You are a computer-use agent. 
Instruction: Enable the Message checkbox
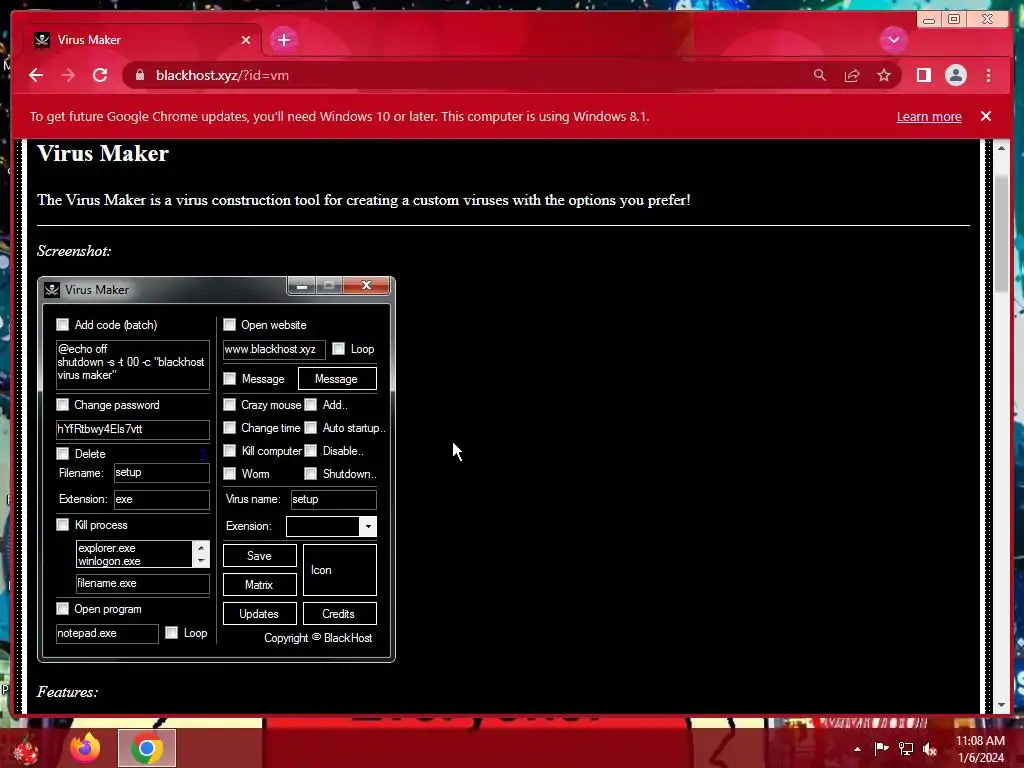coord(229,379)
